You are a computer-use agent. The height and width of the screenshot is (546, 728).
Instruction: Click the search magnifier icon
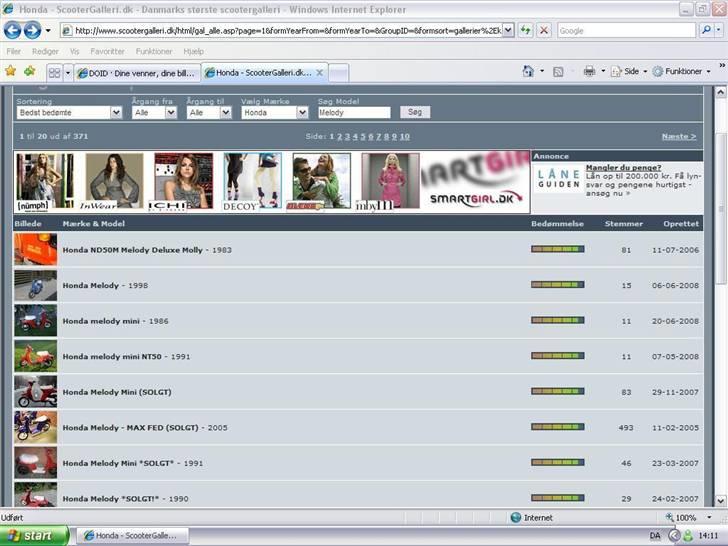[706, 31]
